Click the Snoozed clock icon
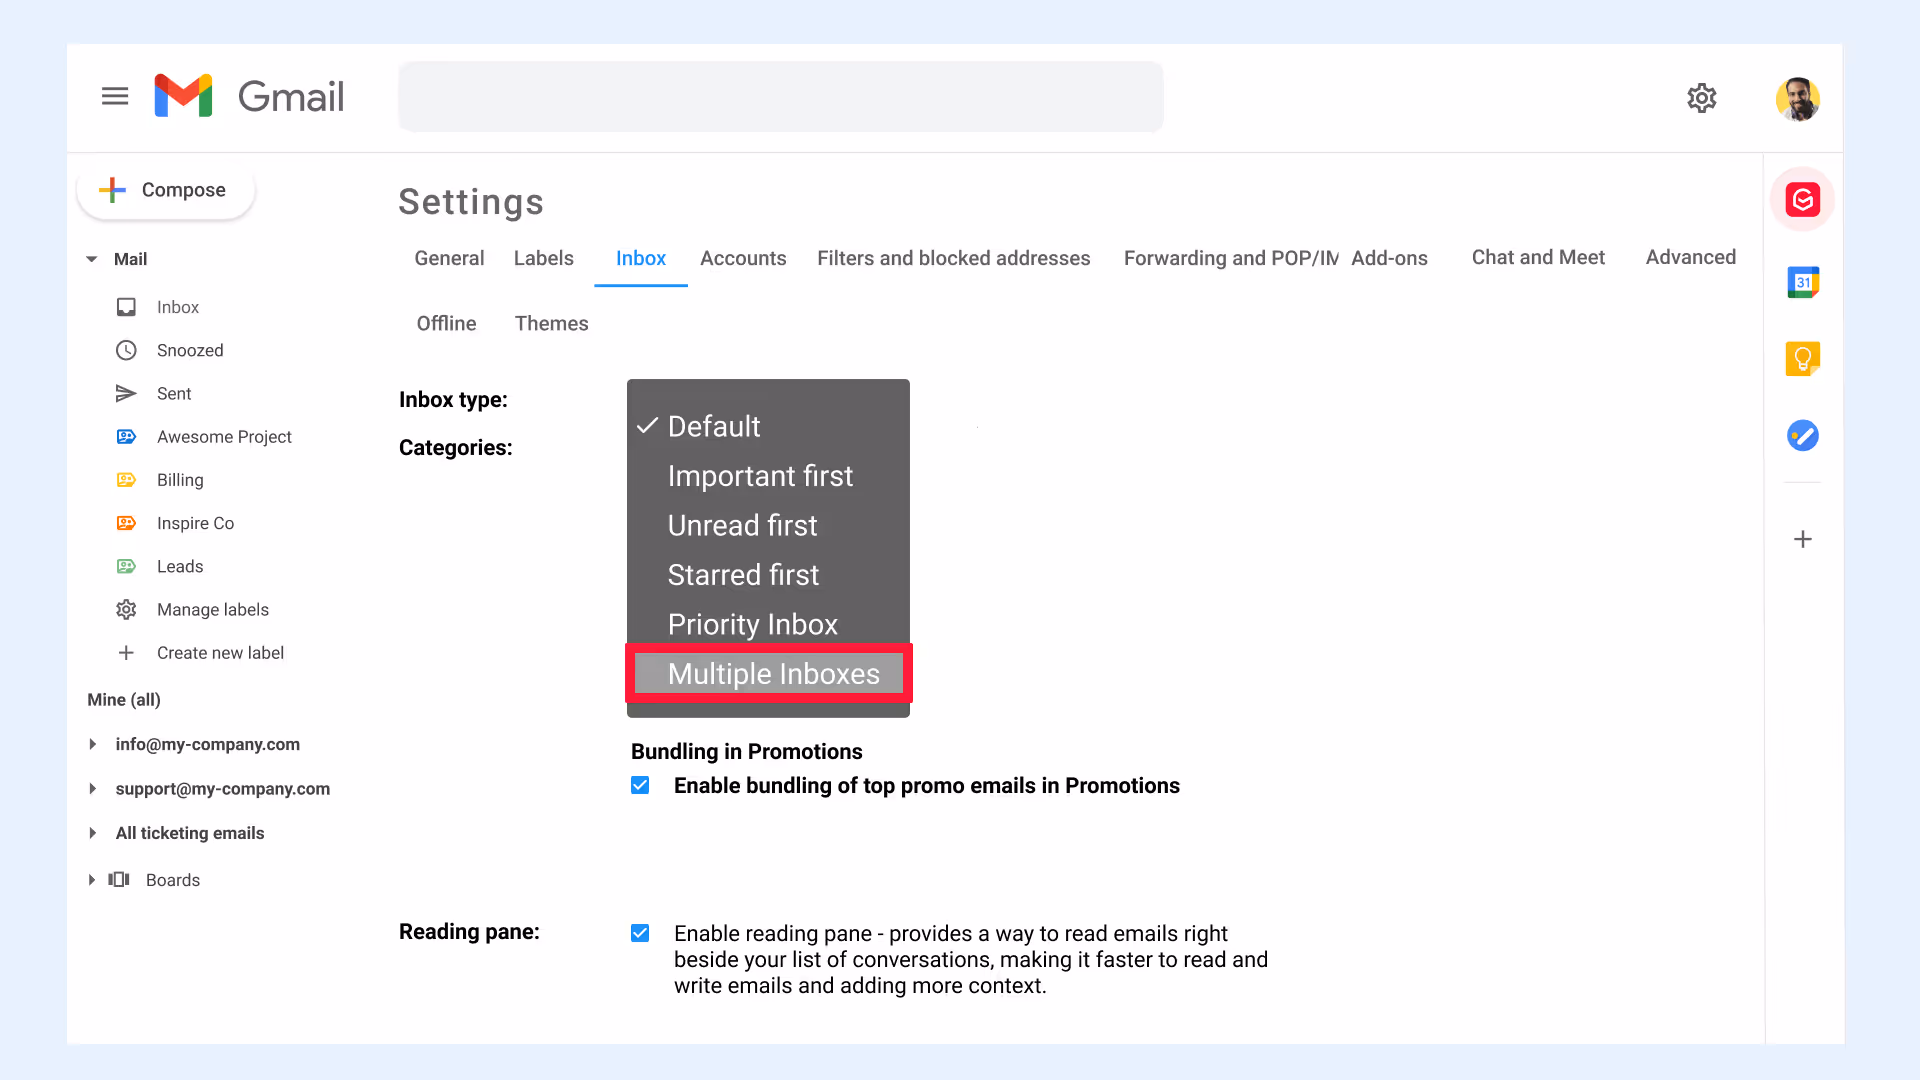1920x1080 pixels. pos(126,350)
